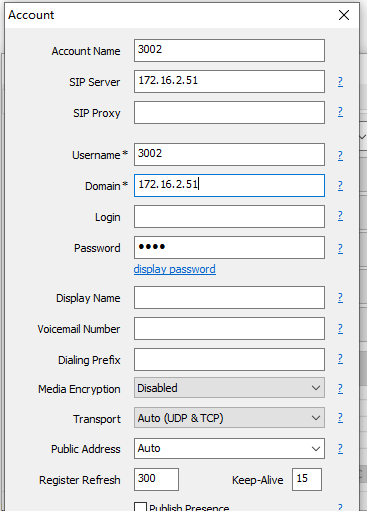This screenshot has width=367, height=511.
Task: Click the Password field
Action: 229,247
